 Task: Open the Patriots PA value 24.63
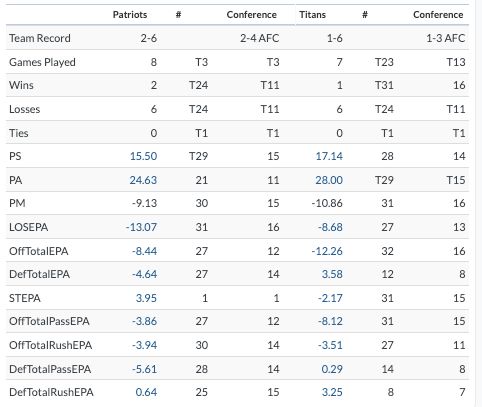pyautogui.click(x=143, y=180)
